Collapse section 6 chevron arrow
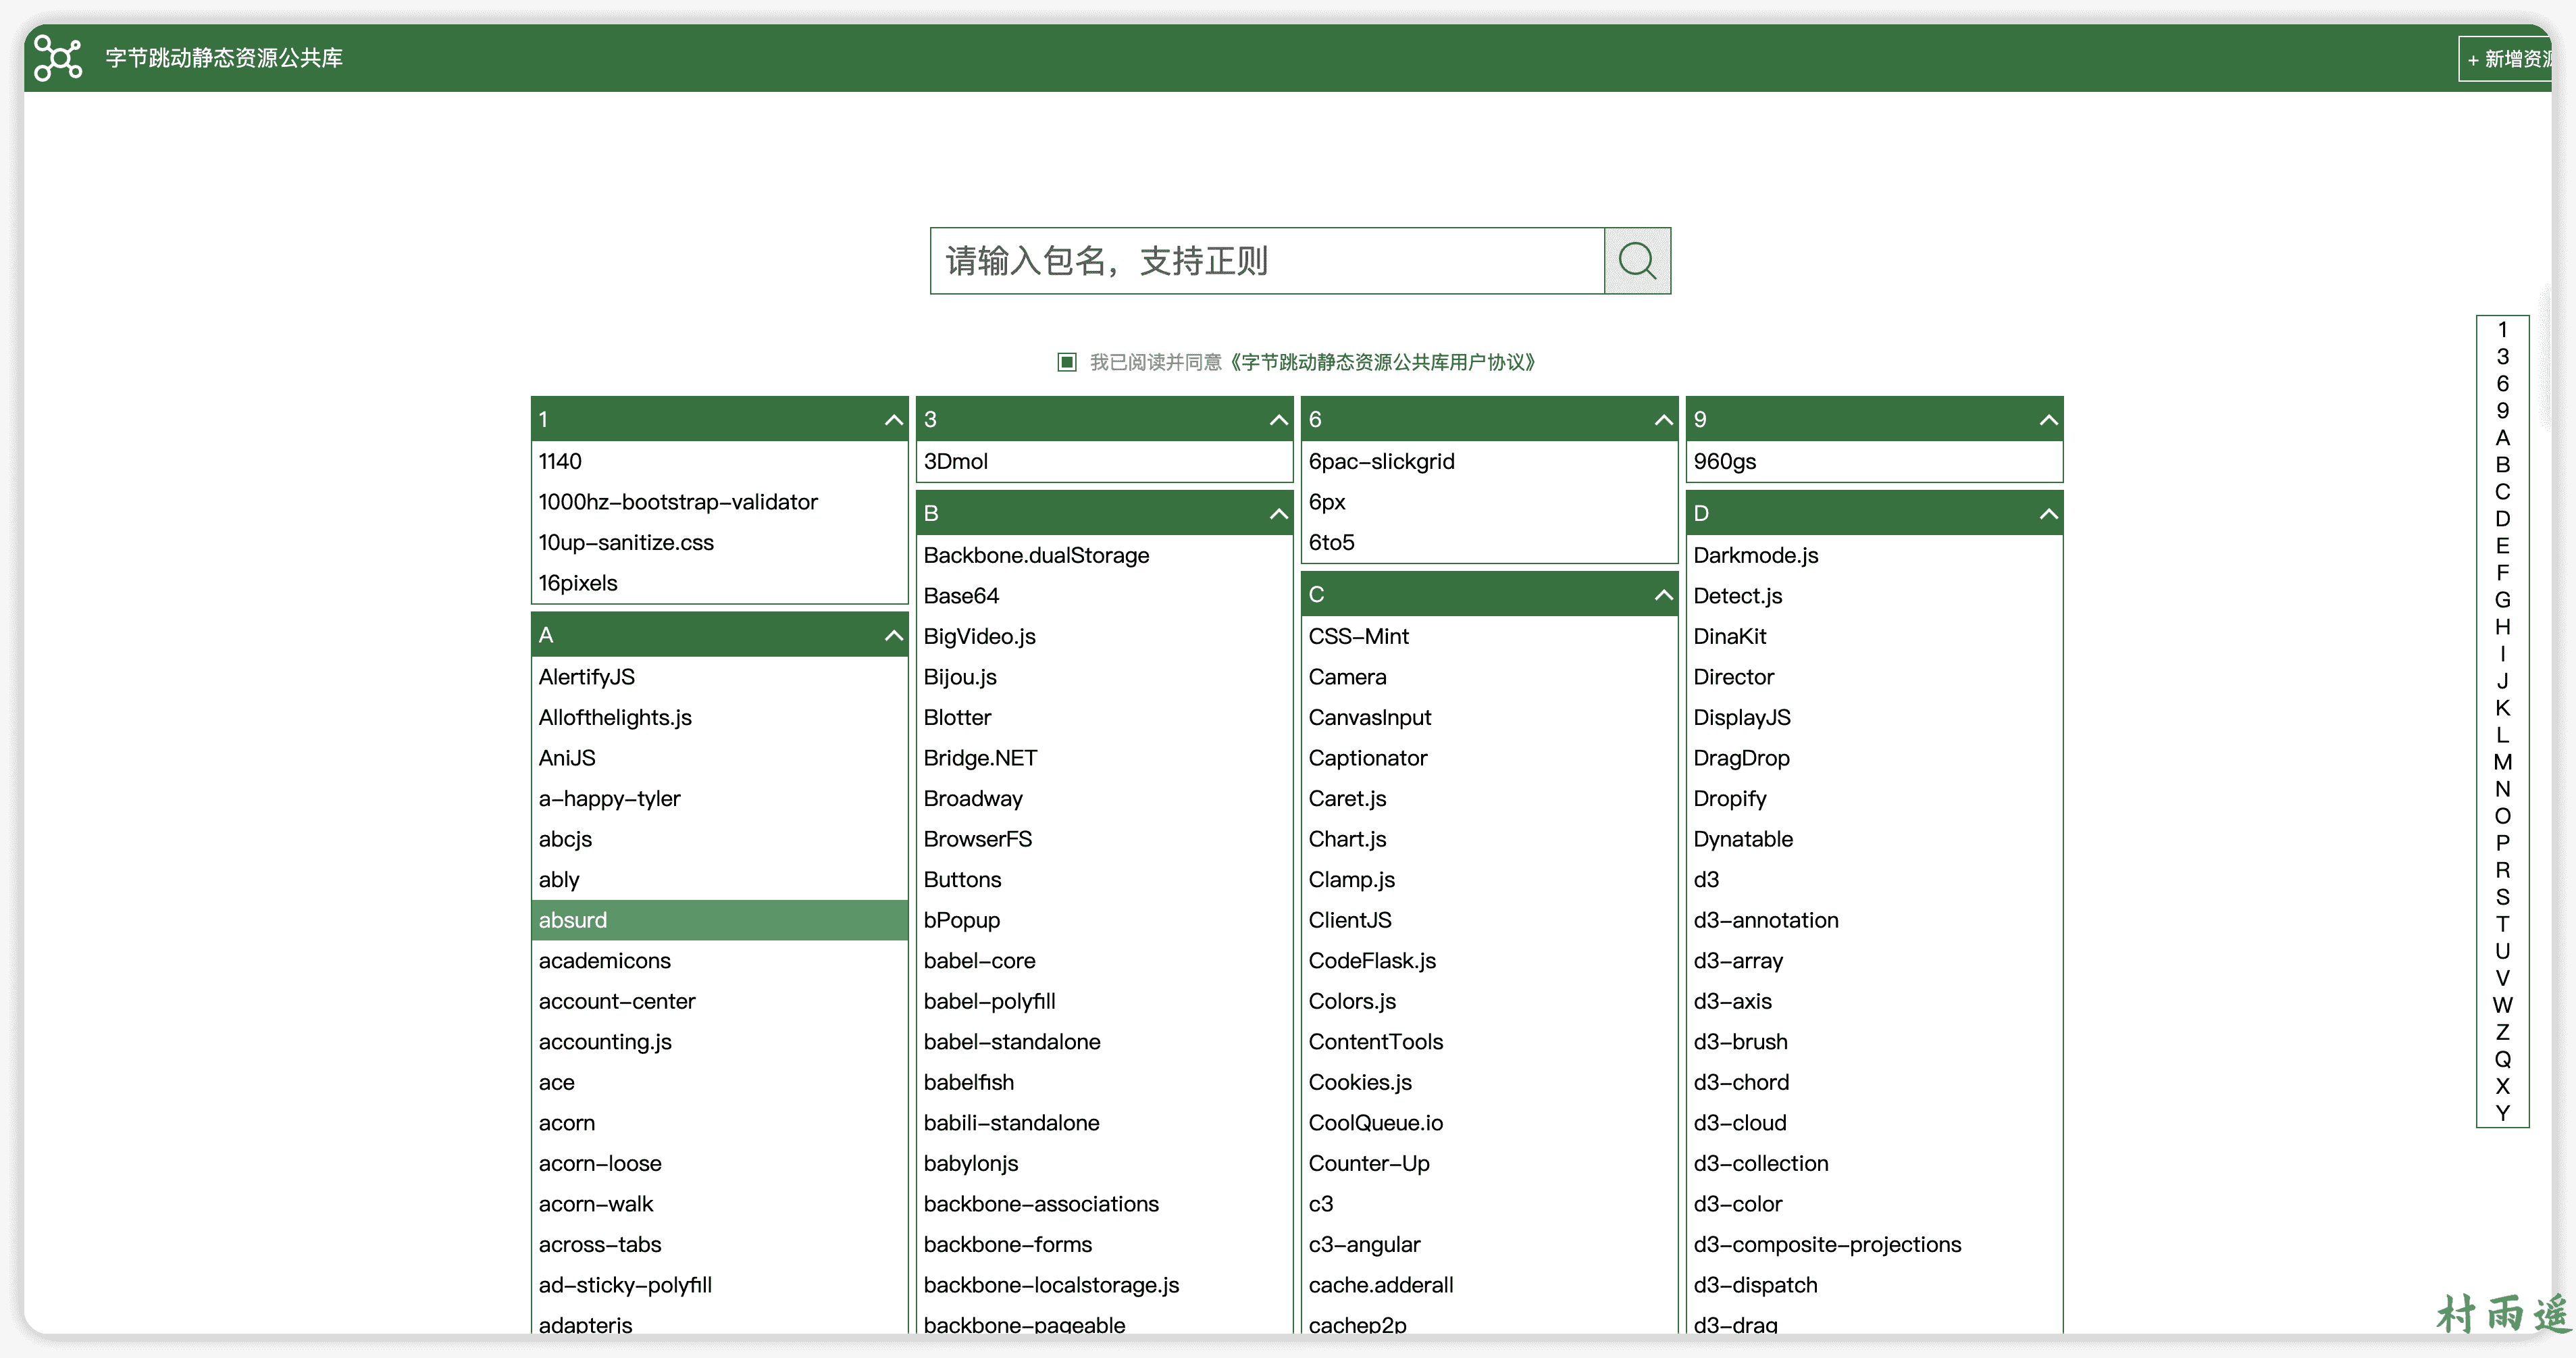Image resolution: width=2576 pixels, height=1358 pixels. coord(1663,420)
